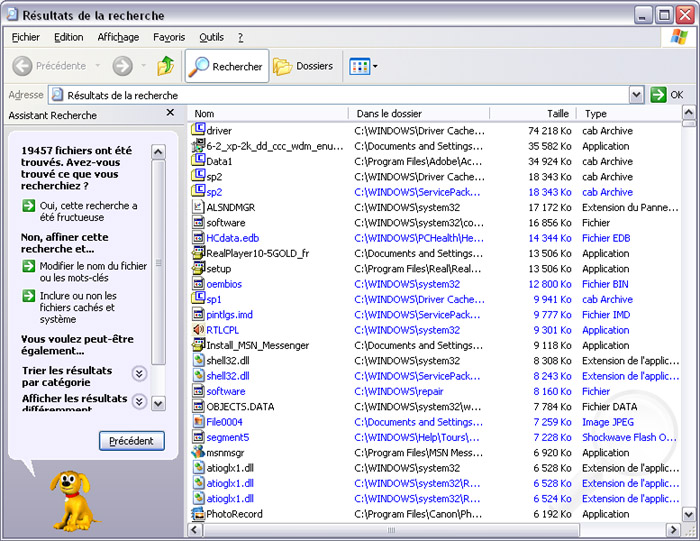Viewport: 700px width, 541px height.
Task: Expand 'Trier les résultats par catégorie'
Action: coord(139,374)
